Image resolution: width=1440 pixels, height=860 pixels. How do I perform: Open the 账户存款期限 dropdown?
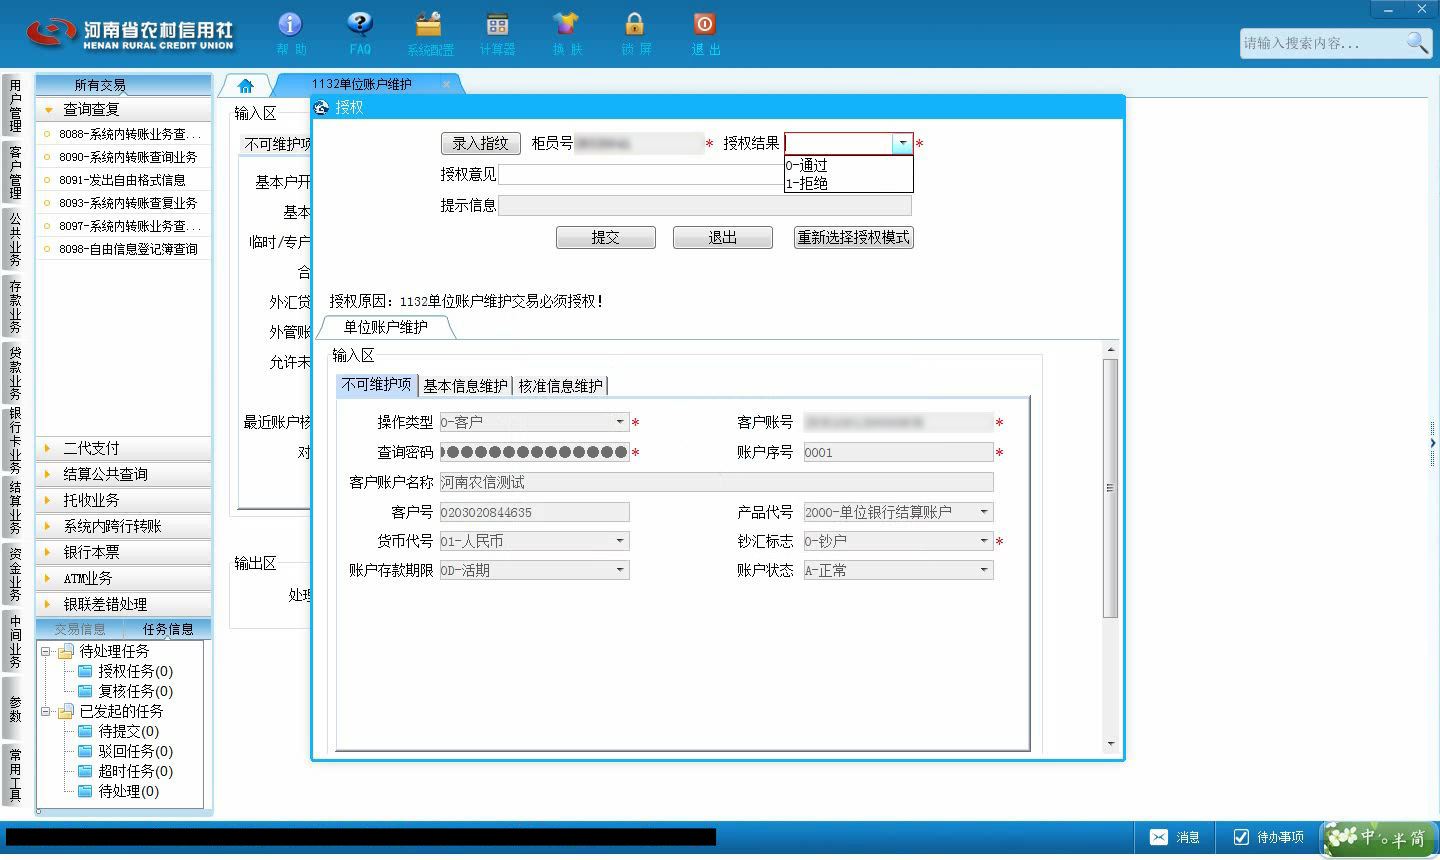(x=620, y=570)
